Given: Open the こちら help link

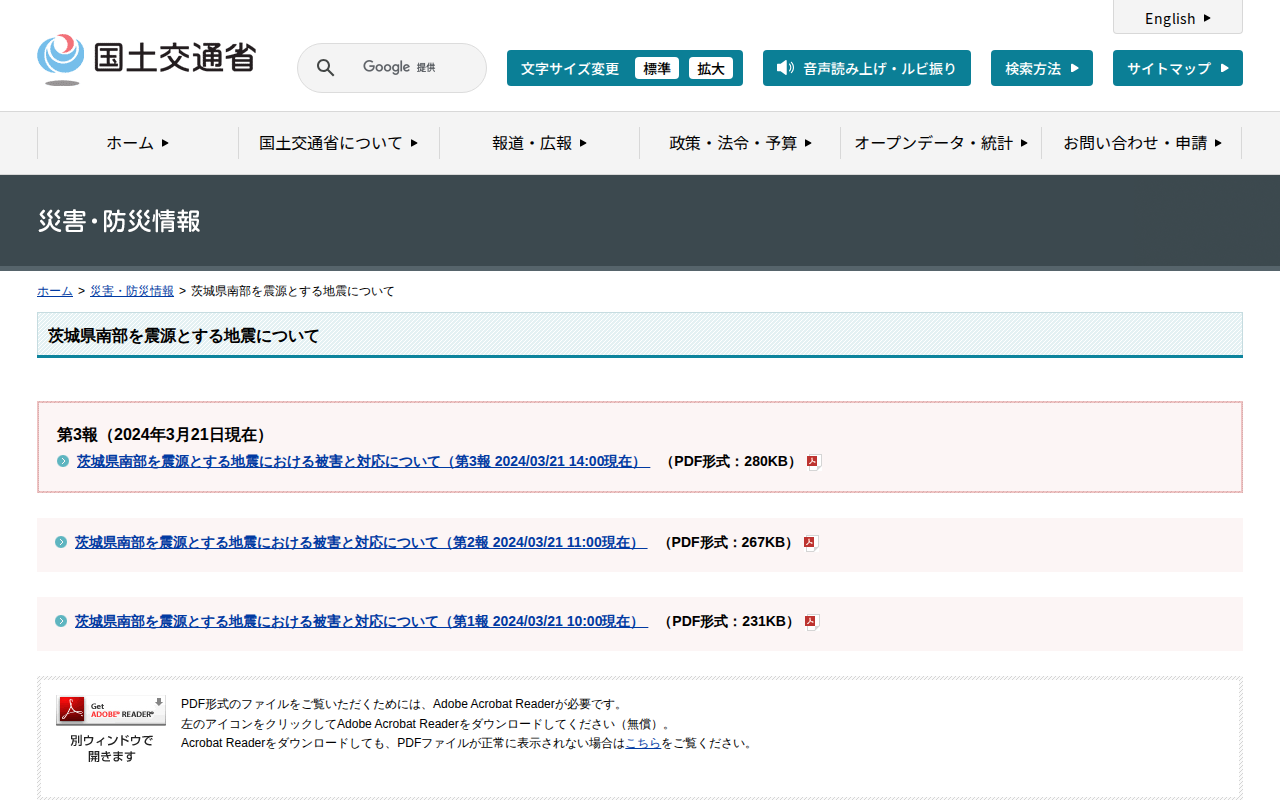Looking at the screenshot, I should click(x=642, y=743).
